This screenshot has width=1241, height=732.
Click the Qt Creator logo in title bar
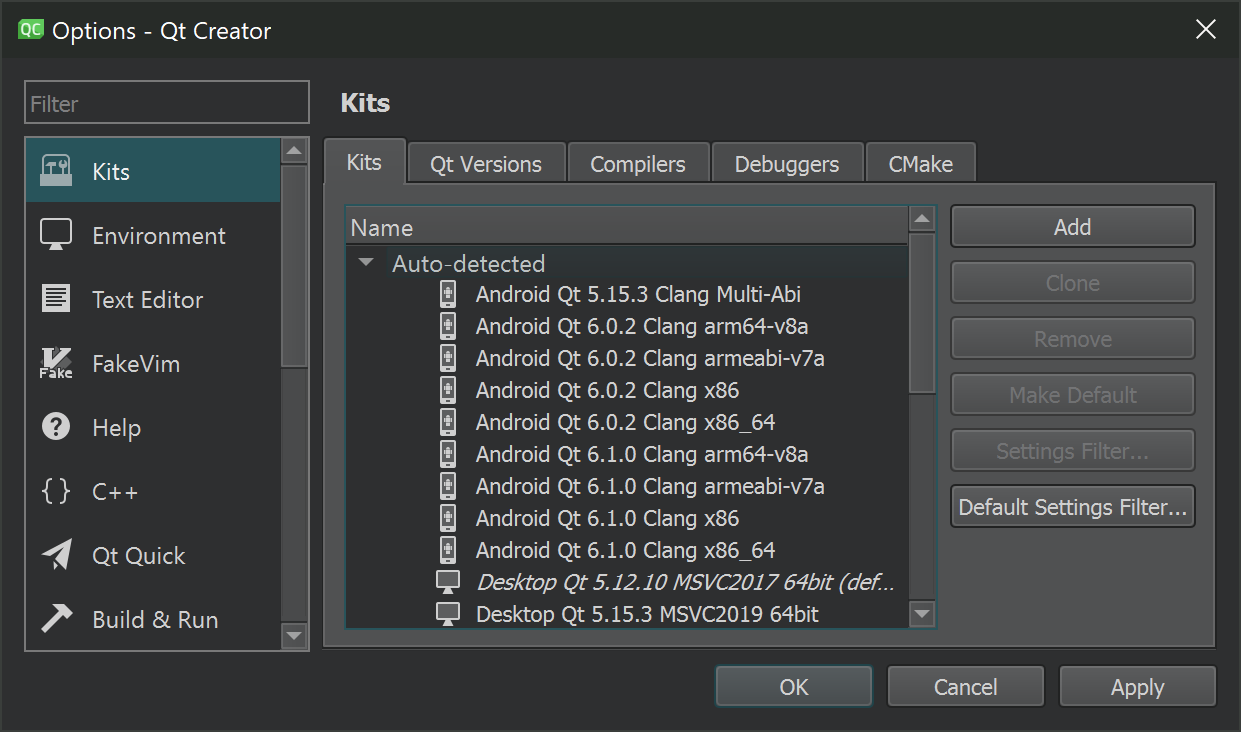click(30, 30)
